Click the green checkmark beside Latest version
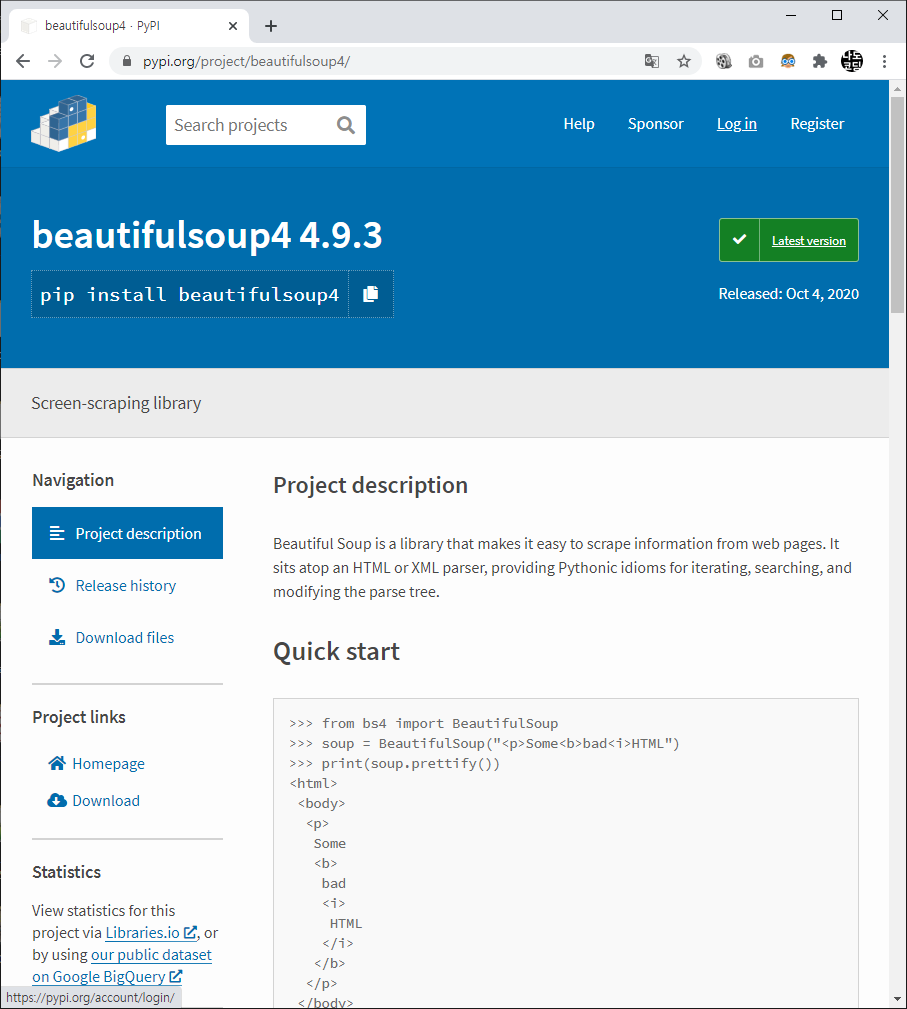Image resolution: width=907 pixels, height=1009 pixels. [740, 240]
